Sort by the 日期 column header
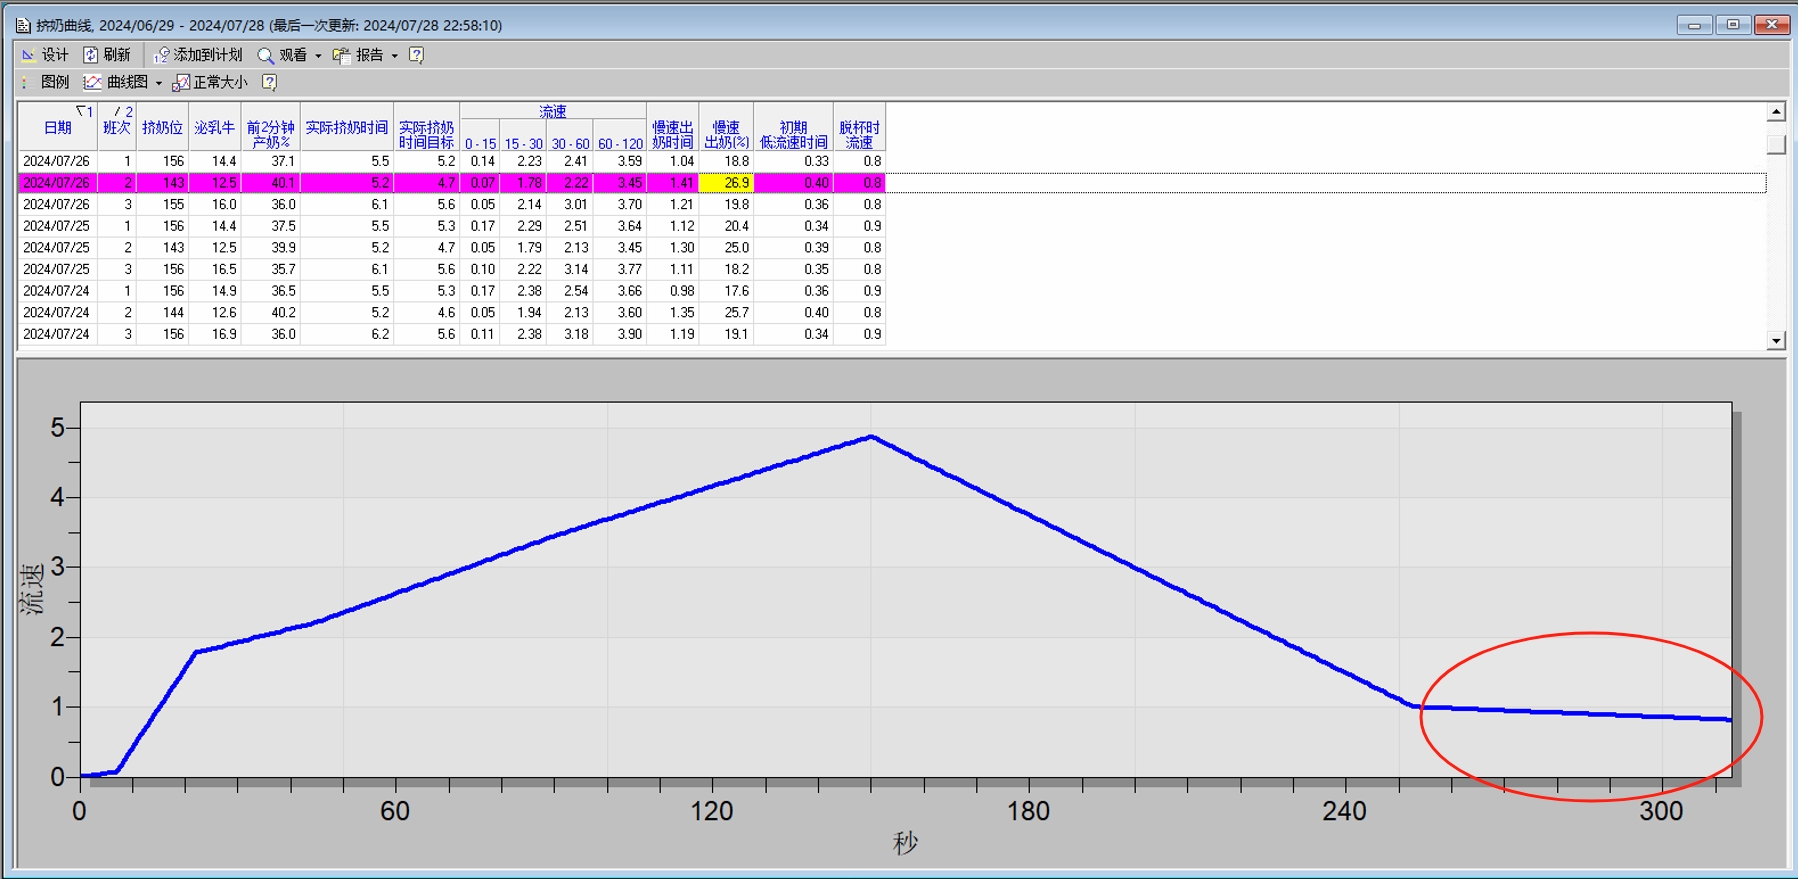The height and width of the screenshot is (879, 1798). point(57,127)
